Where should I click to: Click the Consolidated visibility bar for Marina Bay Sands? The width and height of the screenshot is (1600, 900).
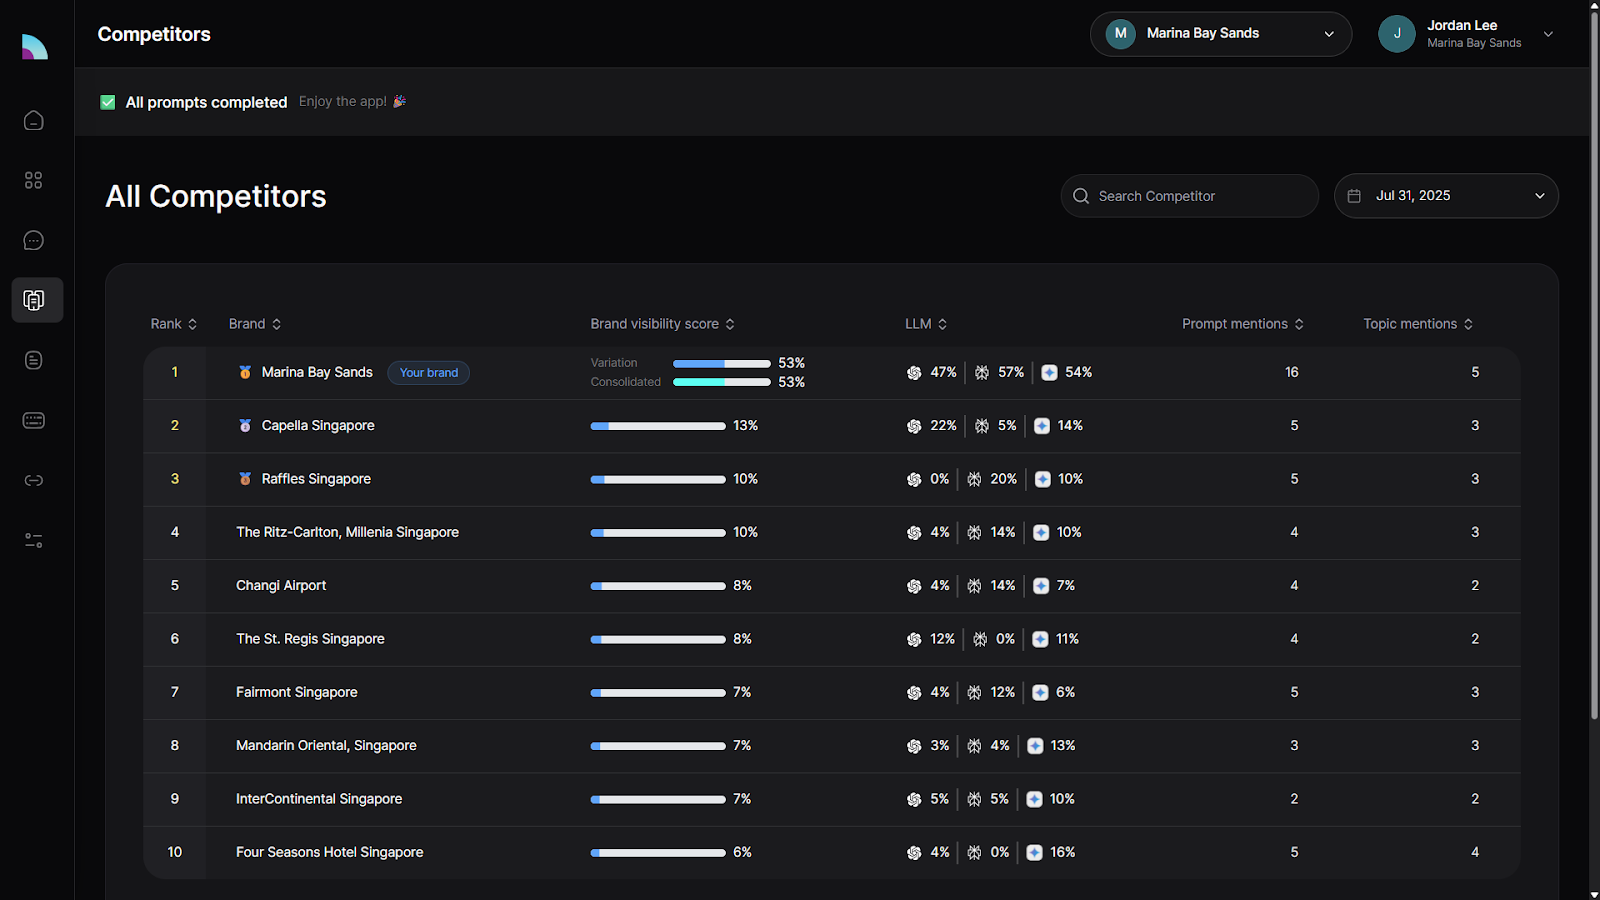click(x=722, y=382)
